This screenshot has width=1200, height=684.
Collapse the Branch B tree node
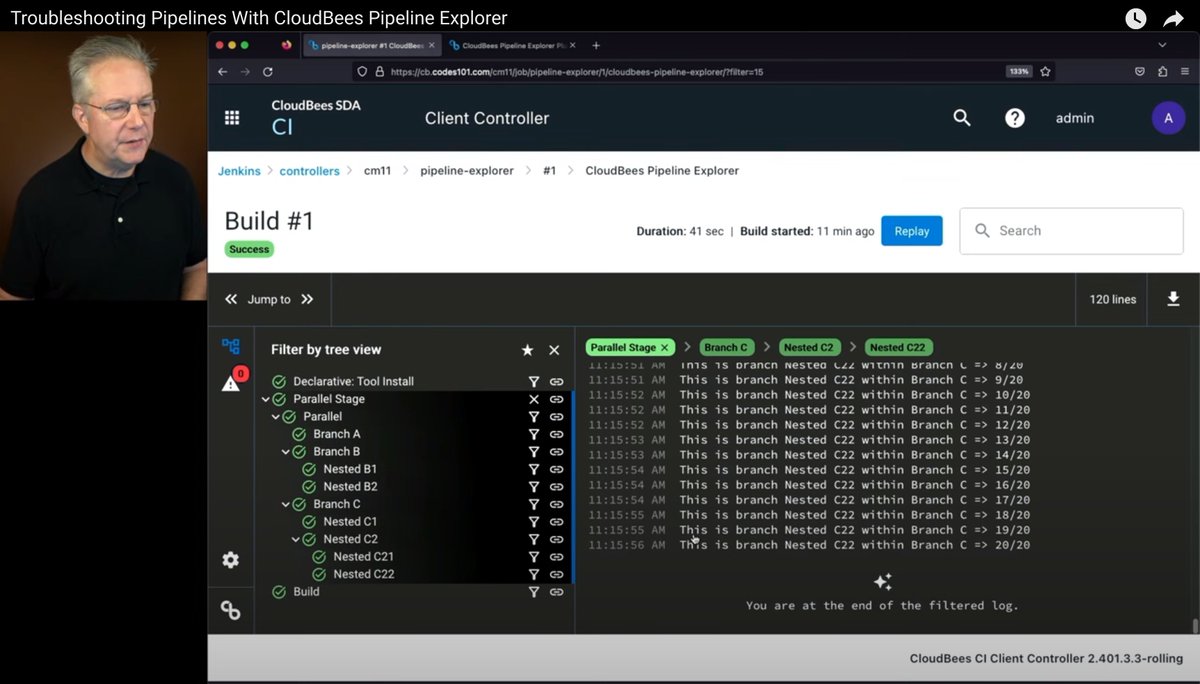pos(286,452)
